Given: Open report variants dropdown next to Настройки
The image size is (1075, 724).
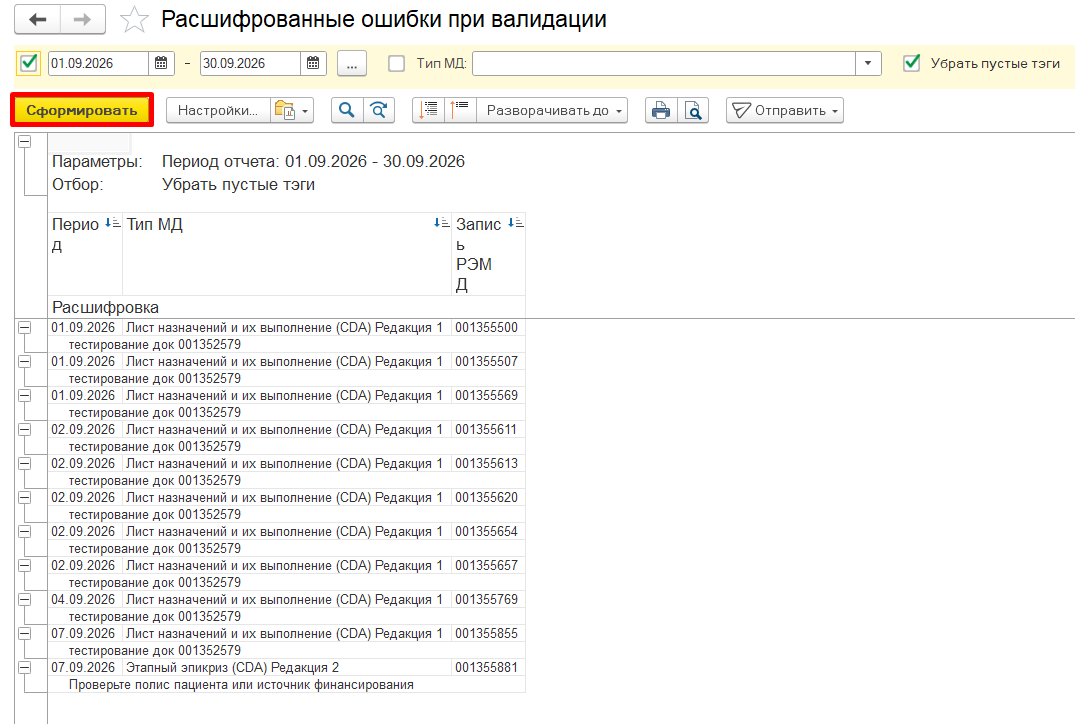Looking at the screenshot, I should coord(293,110).
